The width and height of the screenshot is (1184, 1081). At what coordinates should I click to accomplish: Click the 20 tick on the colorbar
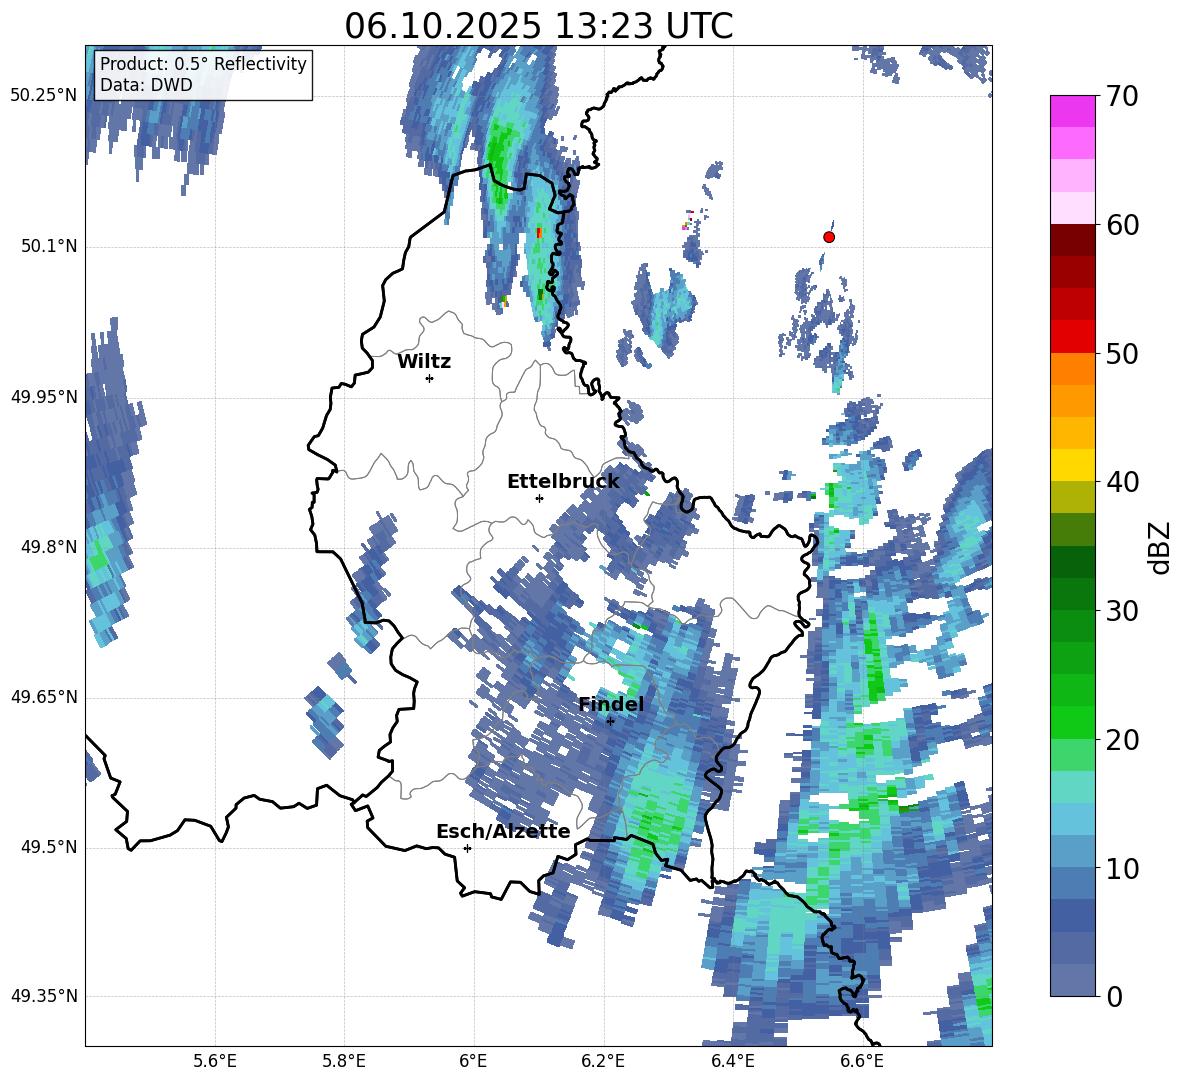1122,739
